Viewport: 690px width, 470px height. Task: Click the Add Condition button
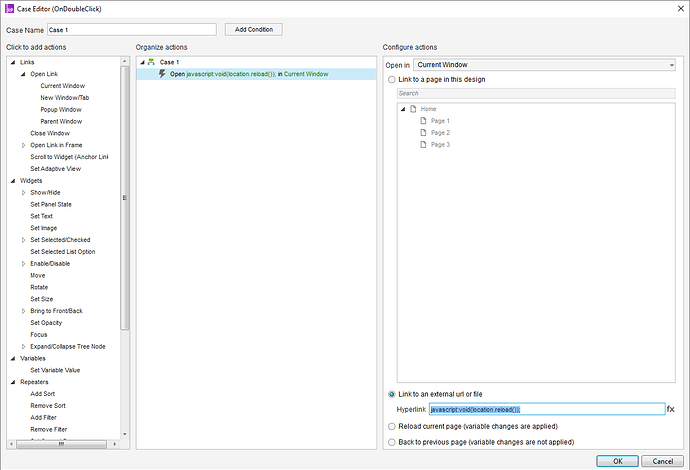click(x=253, y=30)
